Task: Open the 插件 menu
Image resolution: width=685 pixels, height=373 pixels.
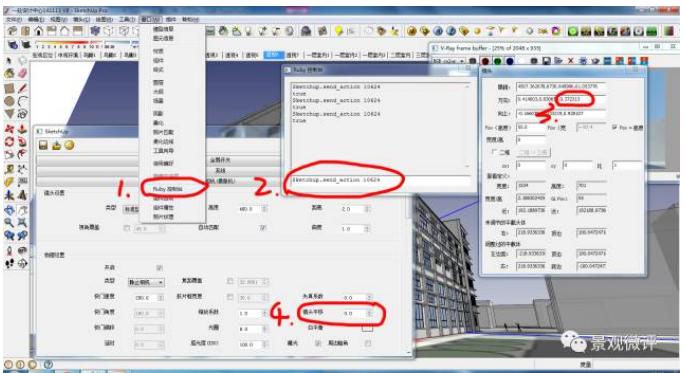Action: [170, 19]
